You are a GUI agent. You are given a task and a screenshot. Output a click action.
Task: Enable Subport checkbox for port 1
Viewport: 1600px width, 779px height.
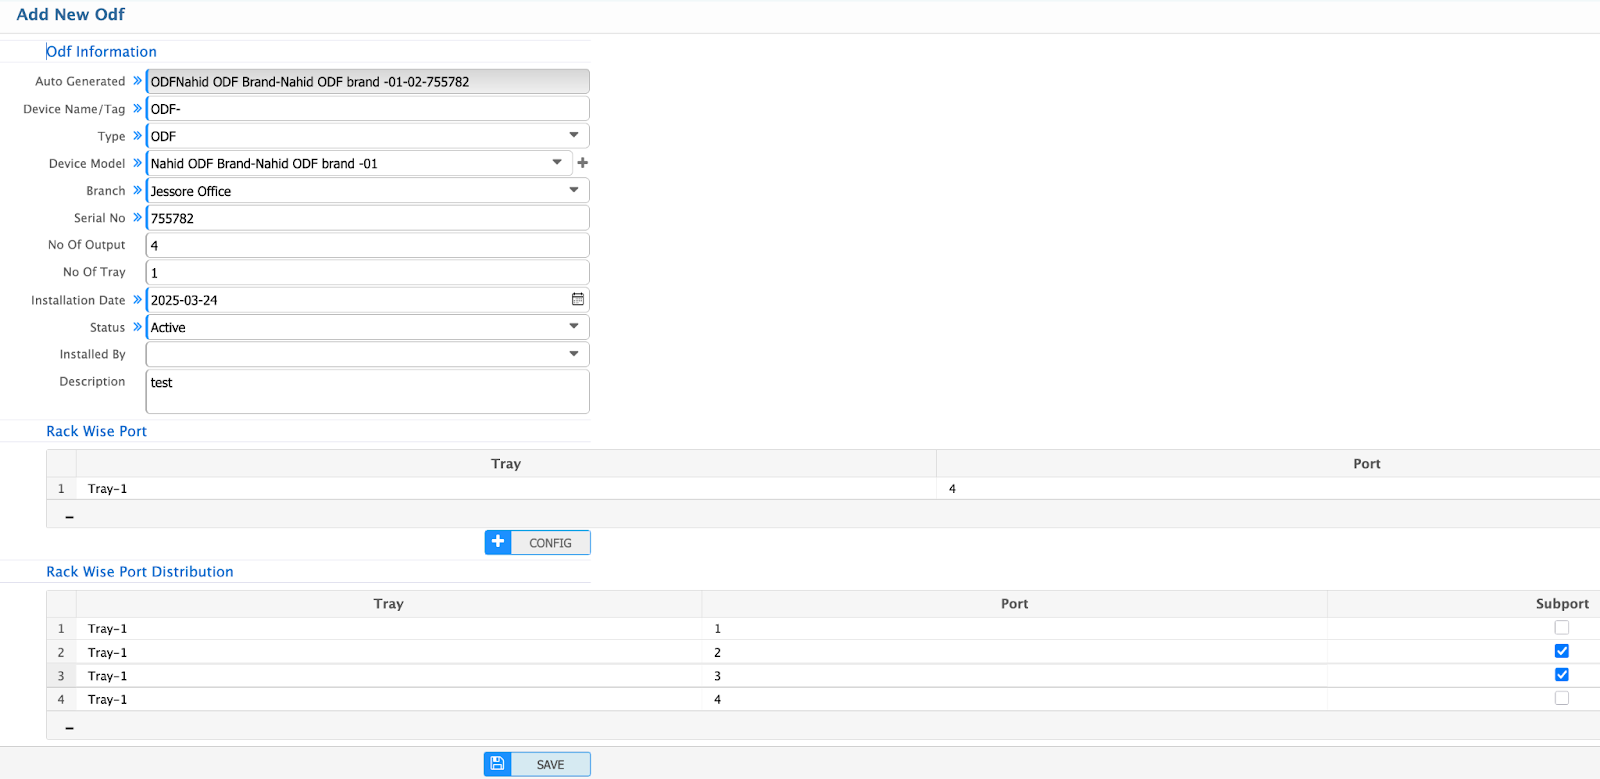click(1561, 628)
